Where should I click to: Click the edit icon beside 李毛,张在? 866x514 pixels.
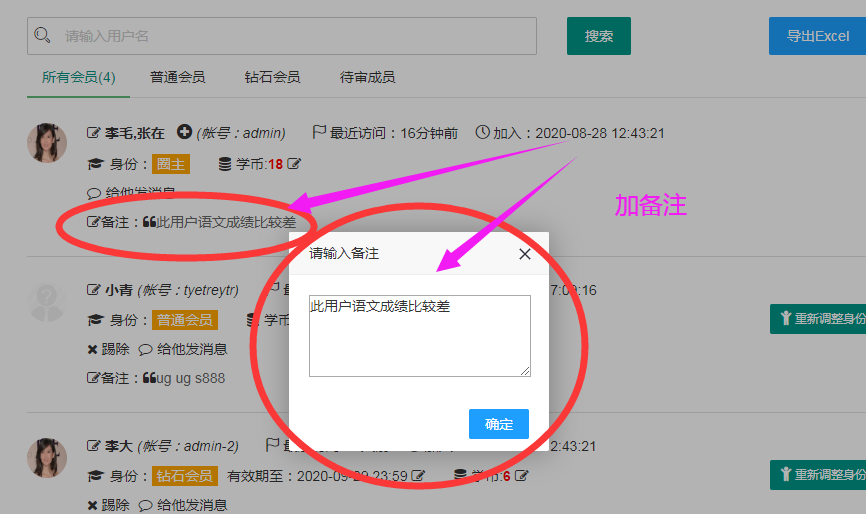coord(94,133)
